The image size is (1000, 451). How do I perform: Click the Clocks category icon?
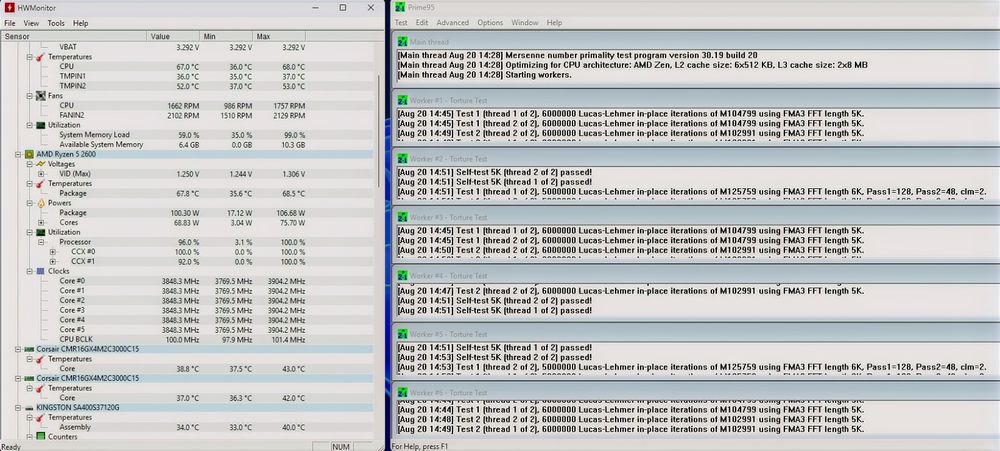point(40,271)
